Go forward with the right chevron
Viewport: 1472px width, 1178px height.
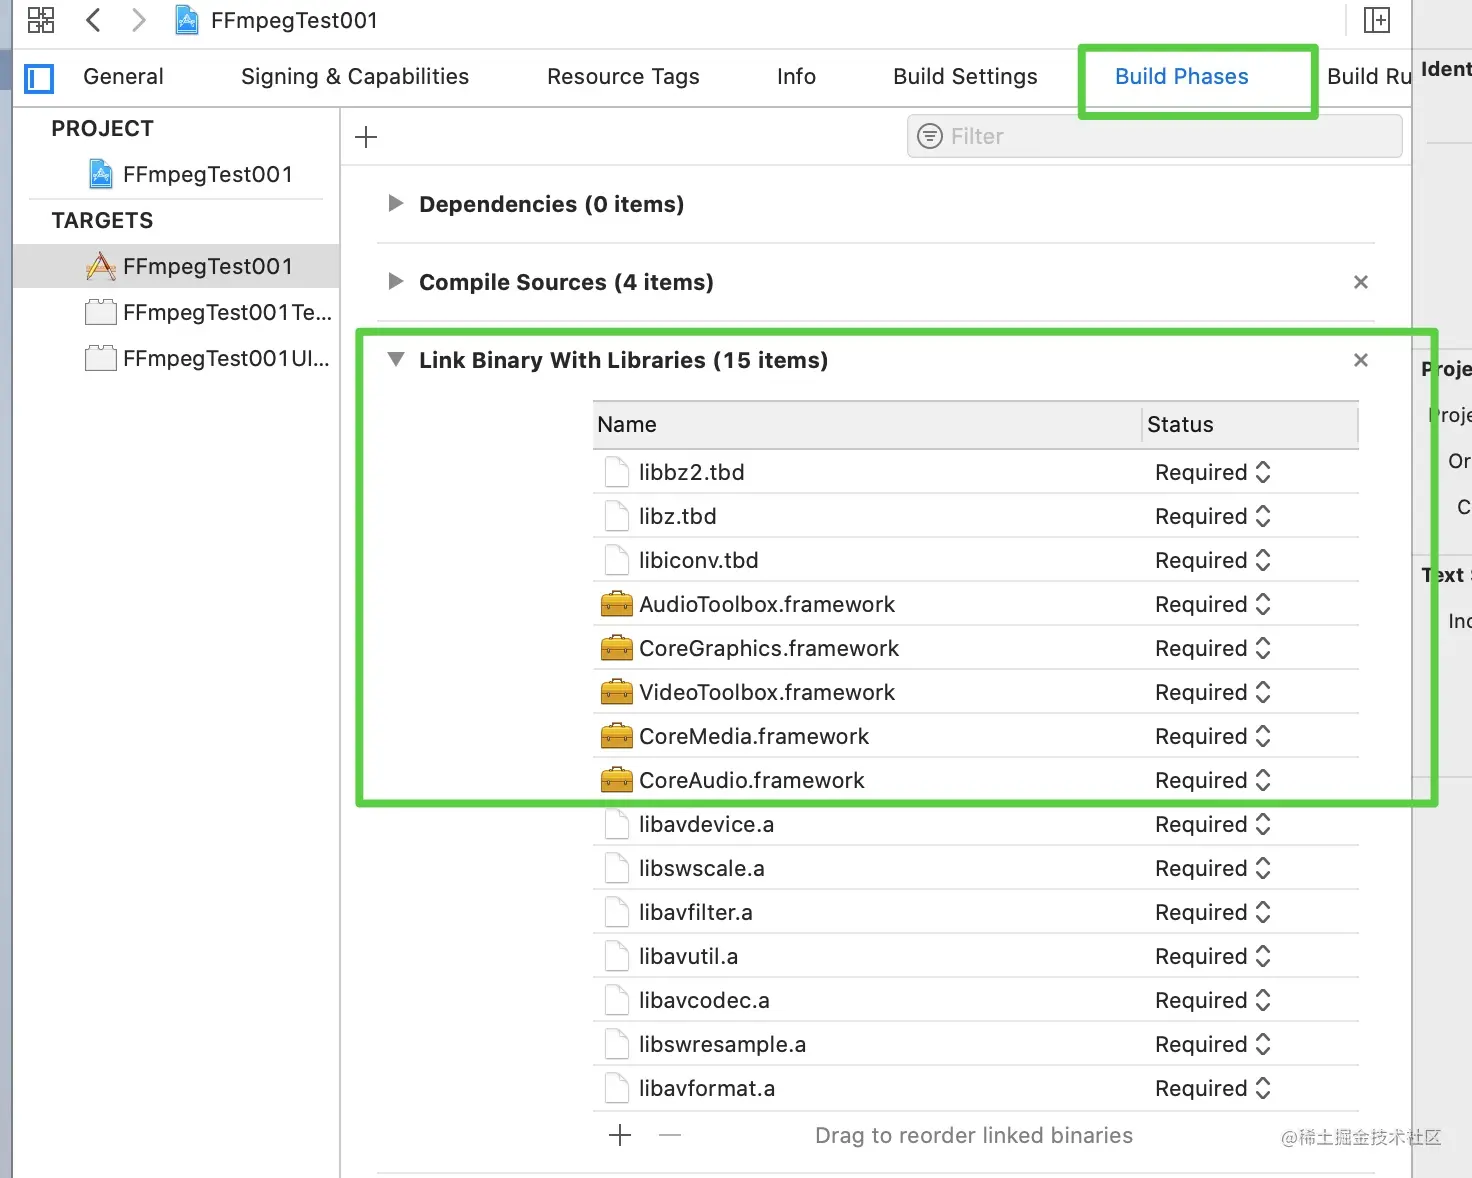139,20
